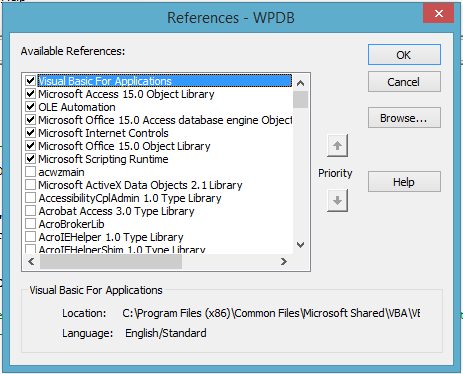The width and height of the screenshot is (463, 374).
Task: Enable AcroIEHelper 1.0 Type Library checkbox
Action: coord(30,237)
